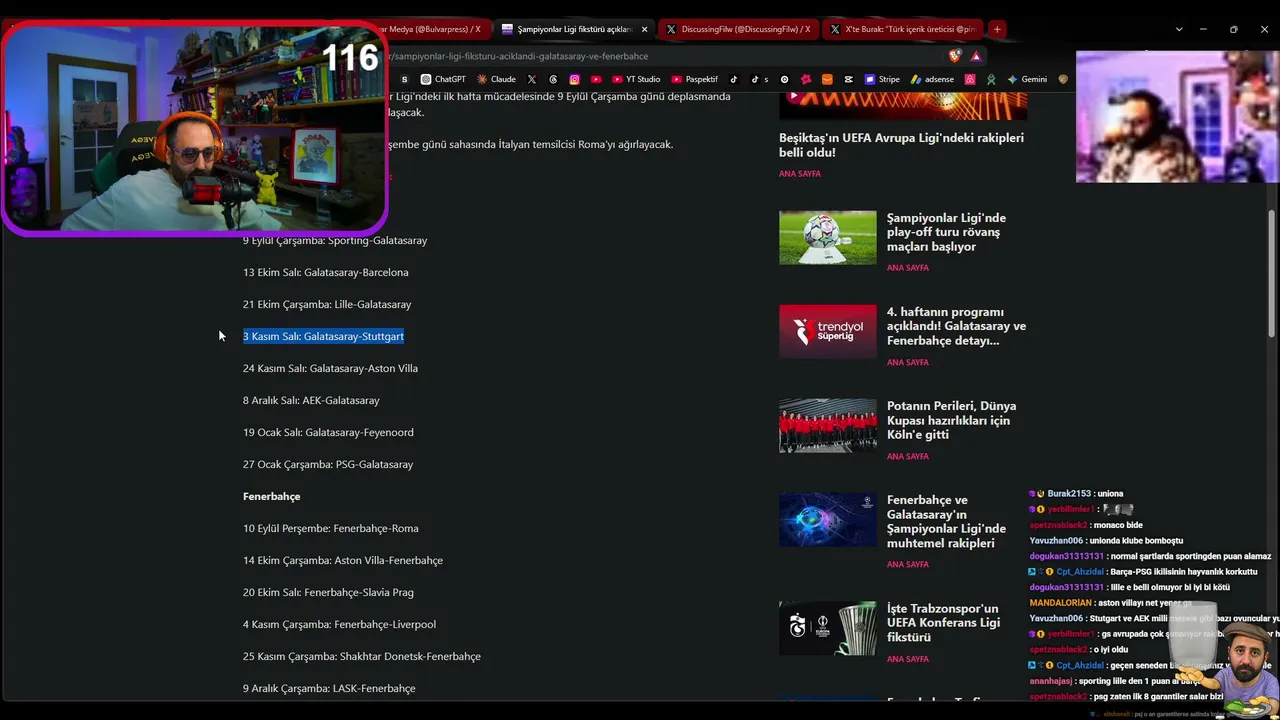Open the Paspektif YouTube bookmark

tap(694, 79)
